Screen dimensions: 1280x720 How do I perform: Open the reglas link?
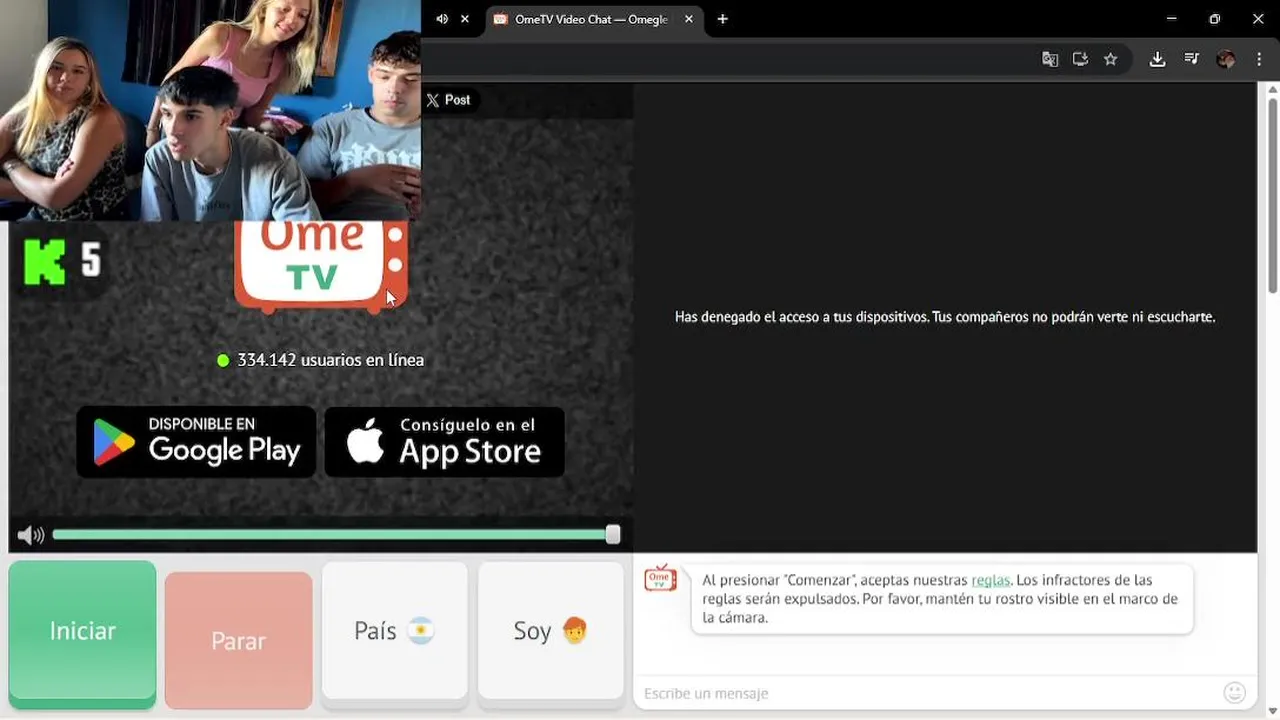click(991, 580)
